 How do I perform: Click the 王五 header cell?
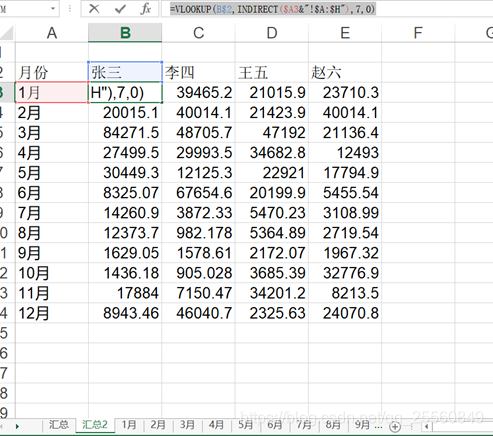pyautogui.click(x=272, y=72)
